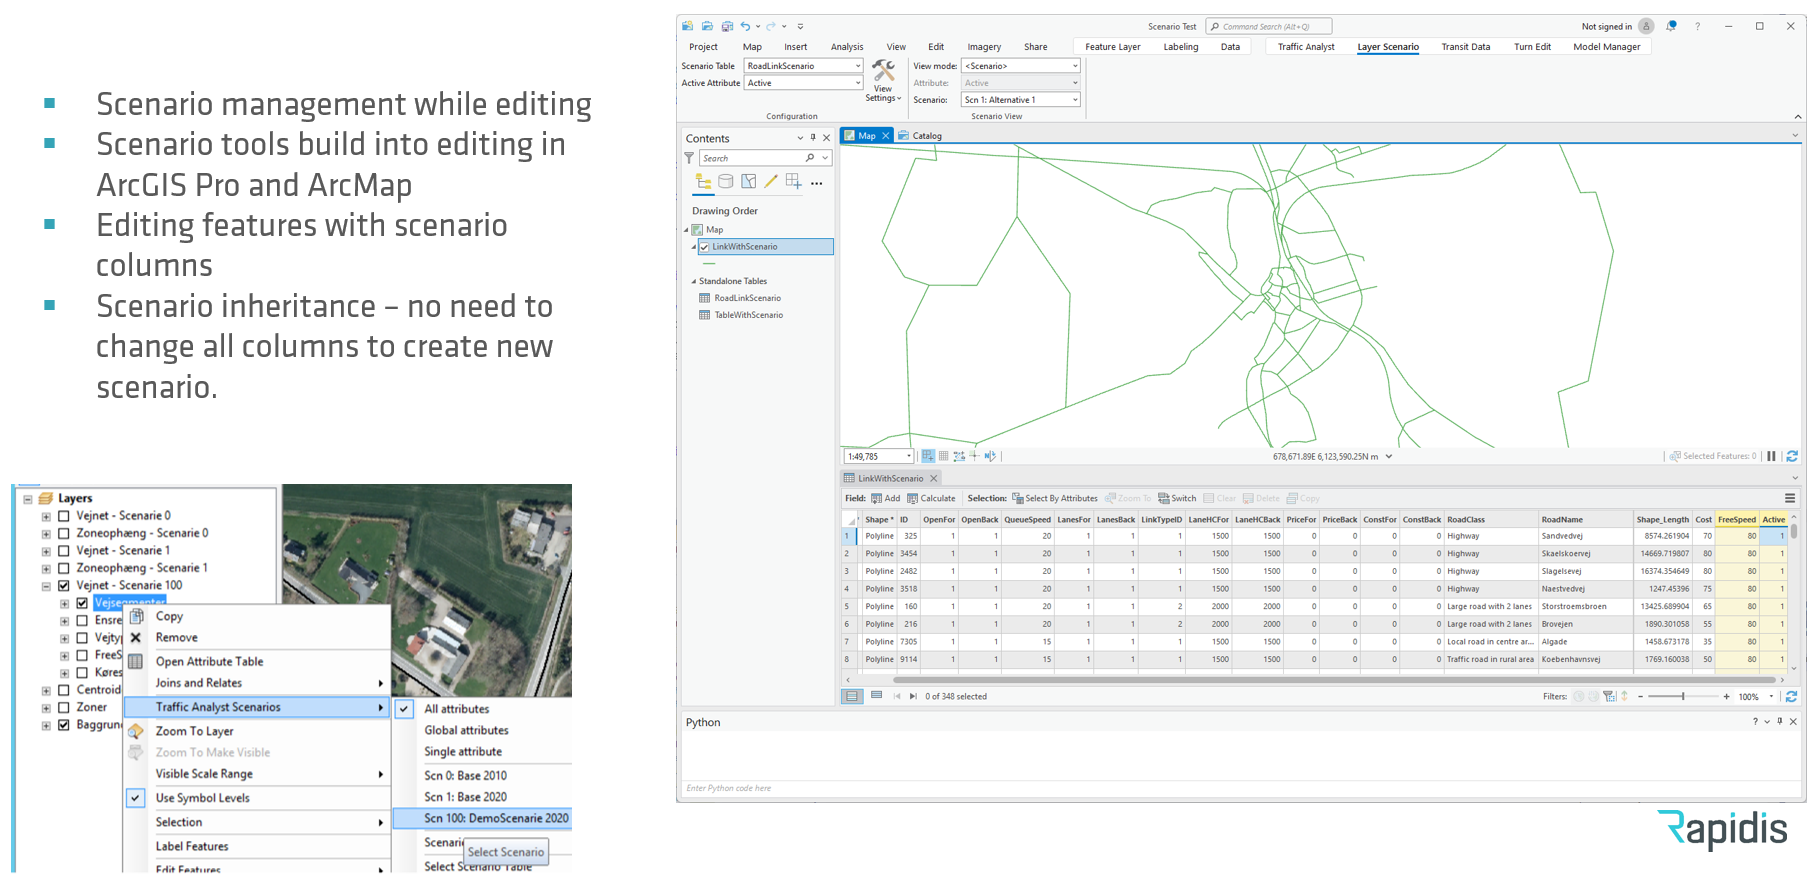Click the notifications bell icon
1820x885 pixels.
tap(1671, 26)
